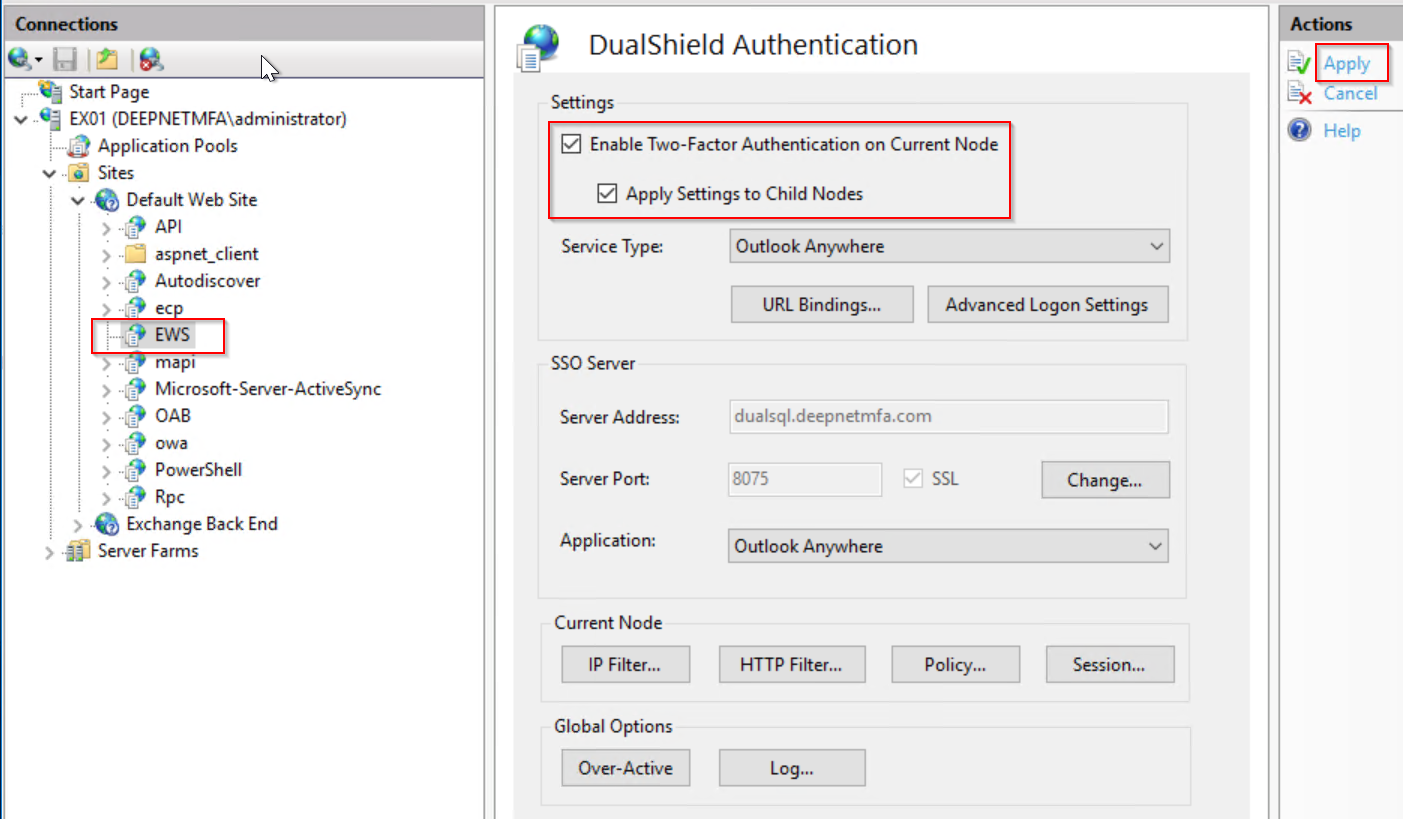Screen dimensions: 1403x819
Task: Click the URL Bindings button
Action: 822,305
